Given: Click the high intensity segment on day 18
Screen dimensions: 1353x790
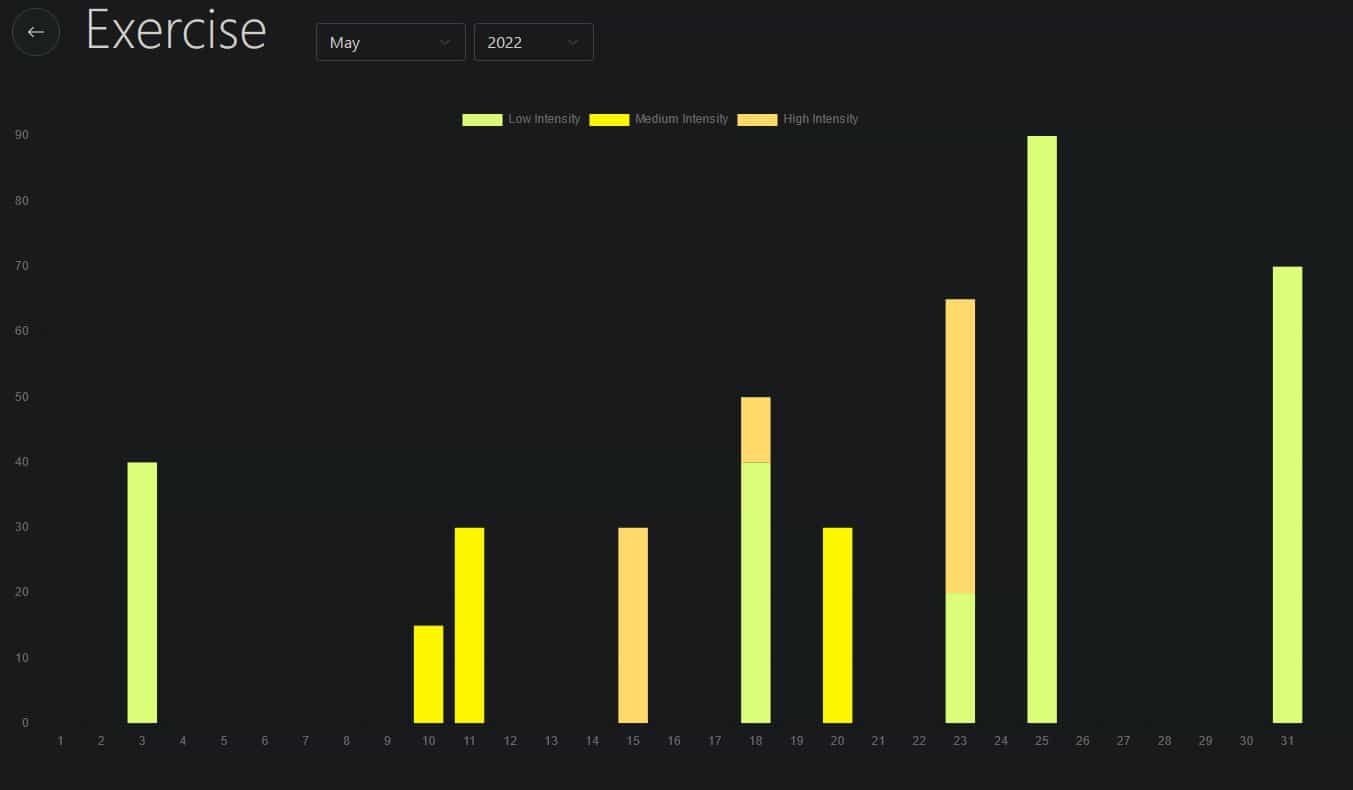Looking at the screenshot, I should coord(756,429).
